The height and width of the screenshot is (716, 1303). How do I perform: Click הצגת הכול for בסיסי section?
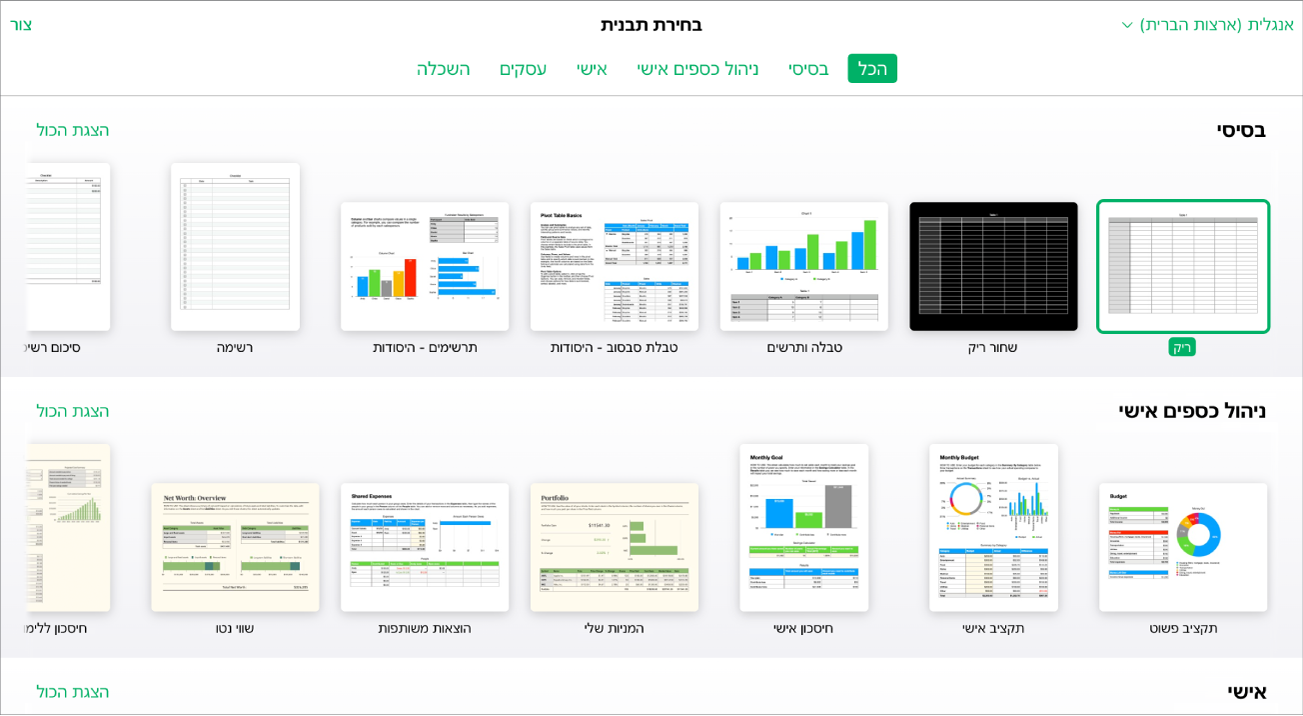tap(73, 130)
